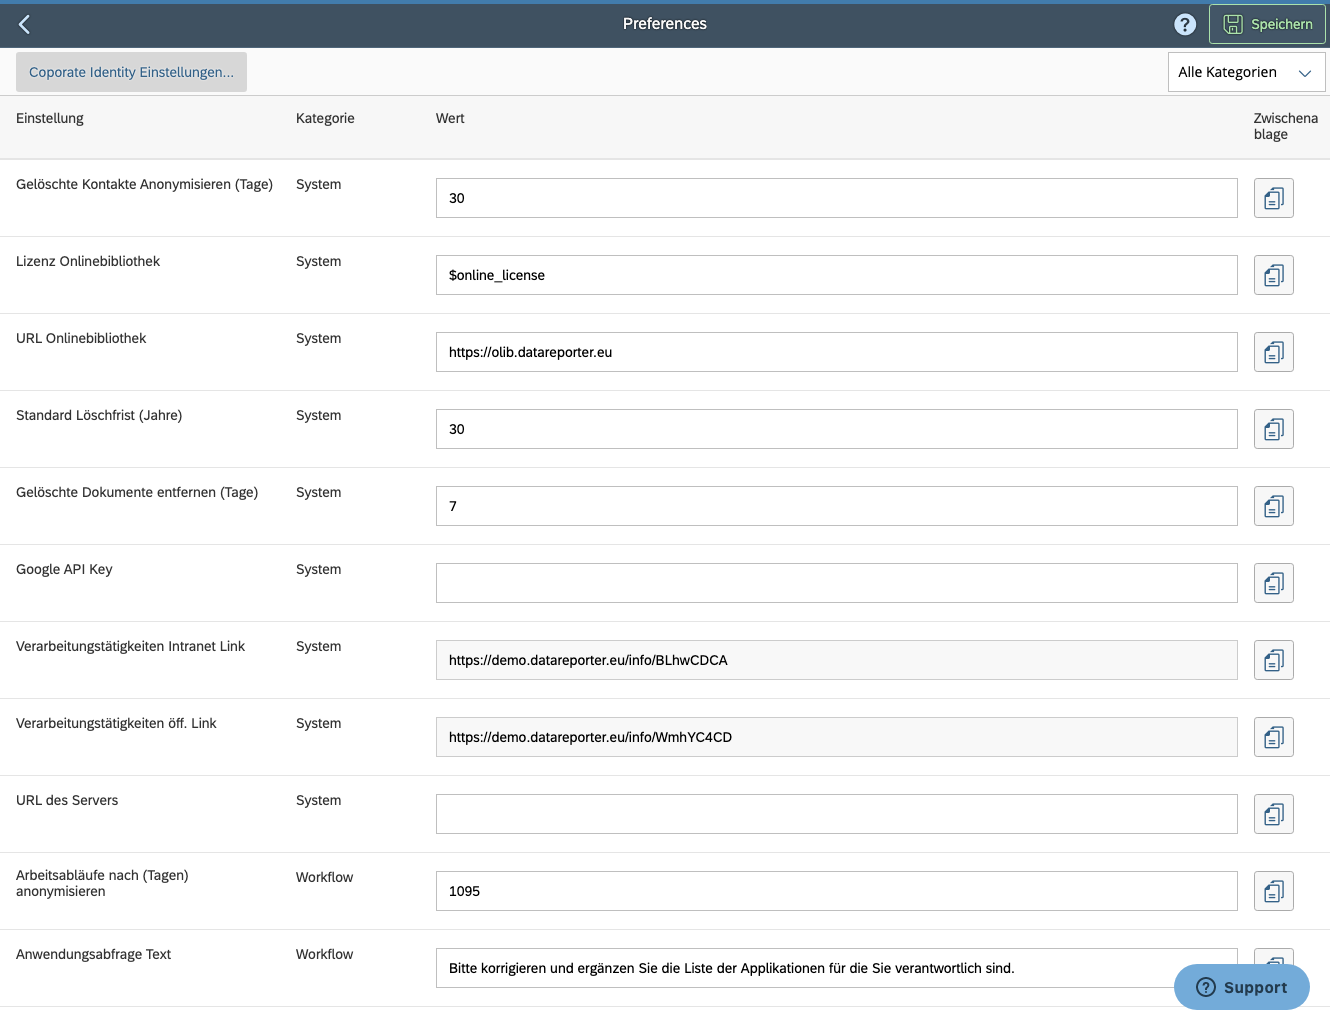Copy the "Lizenz Onlinebibliothek" value to clipboard
The height and width of the screenshot is (1024, 1330).
coord(1273,275)
